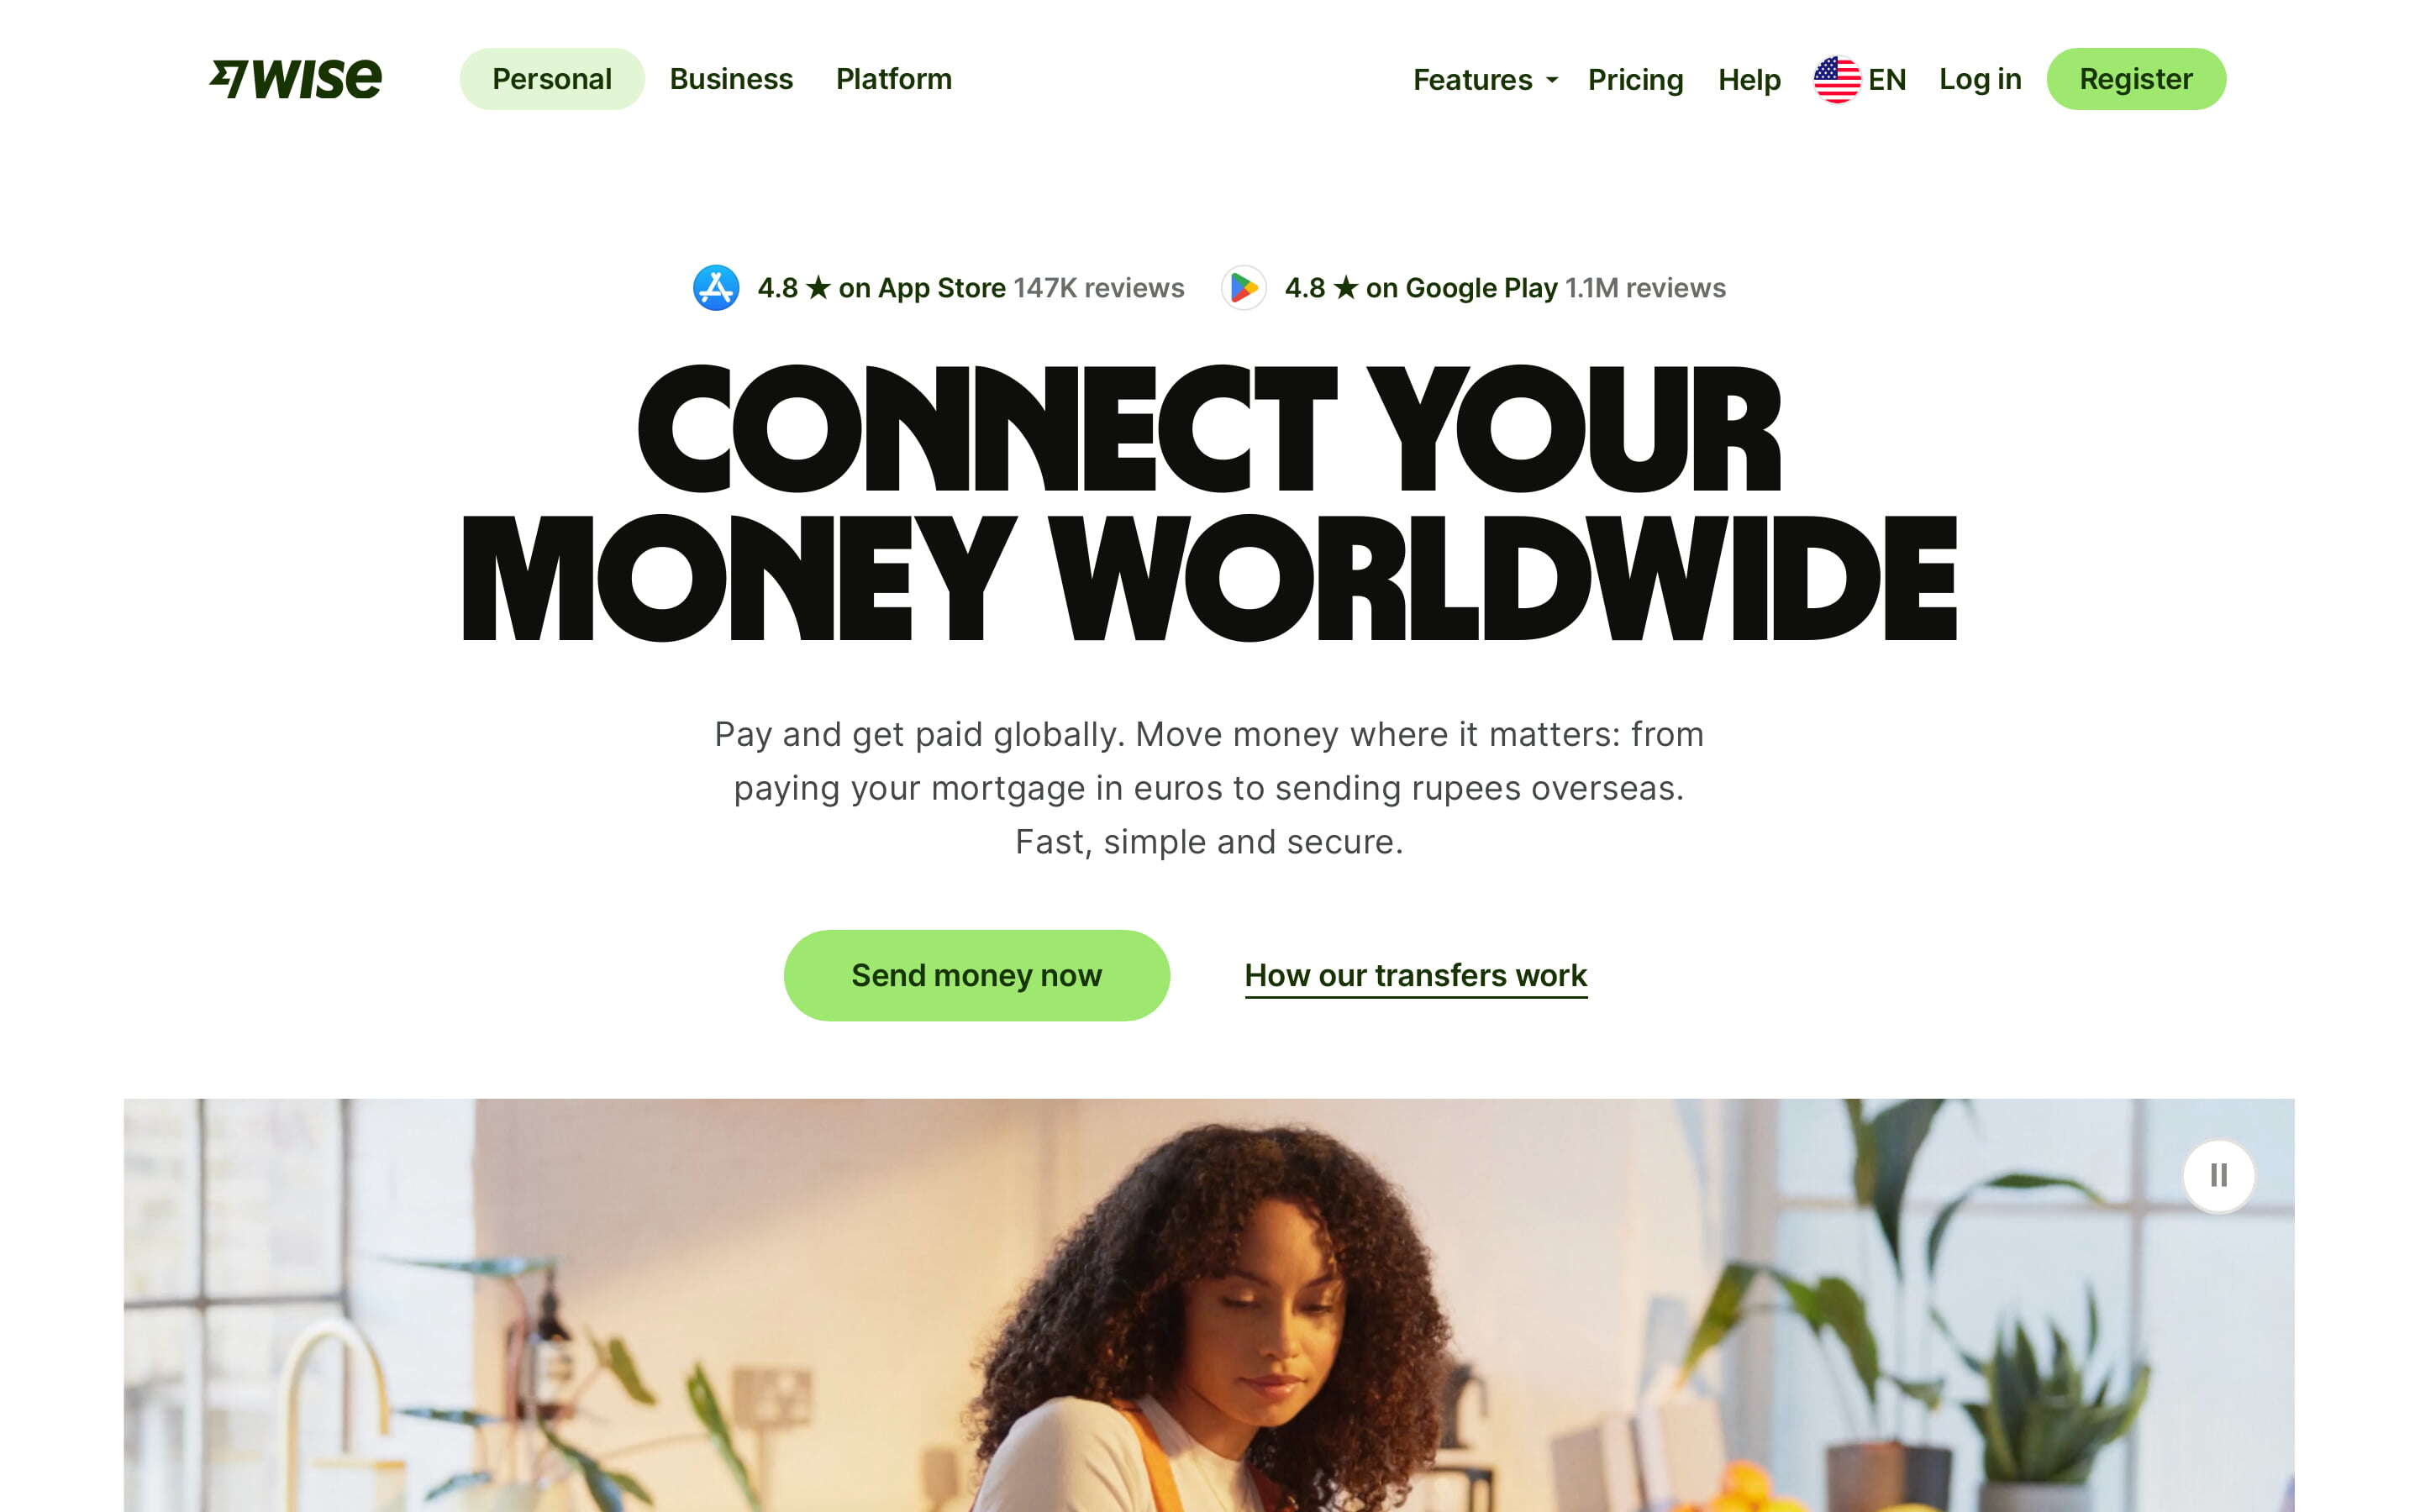Viewport: 2420px width, 1512px height.
Task: Switch to the Business tab
Action: click(731, 79)
